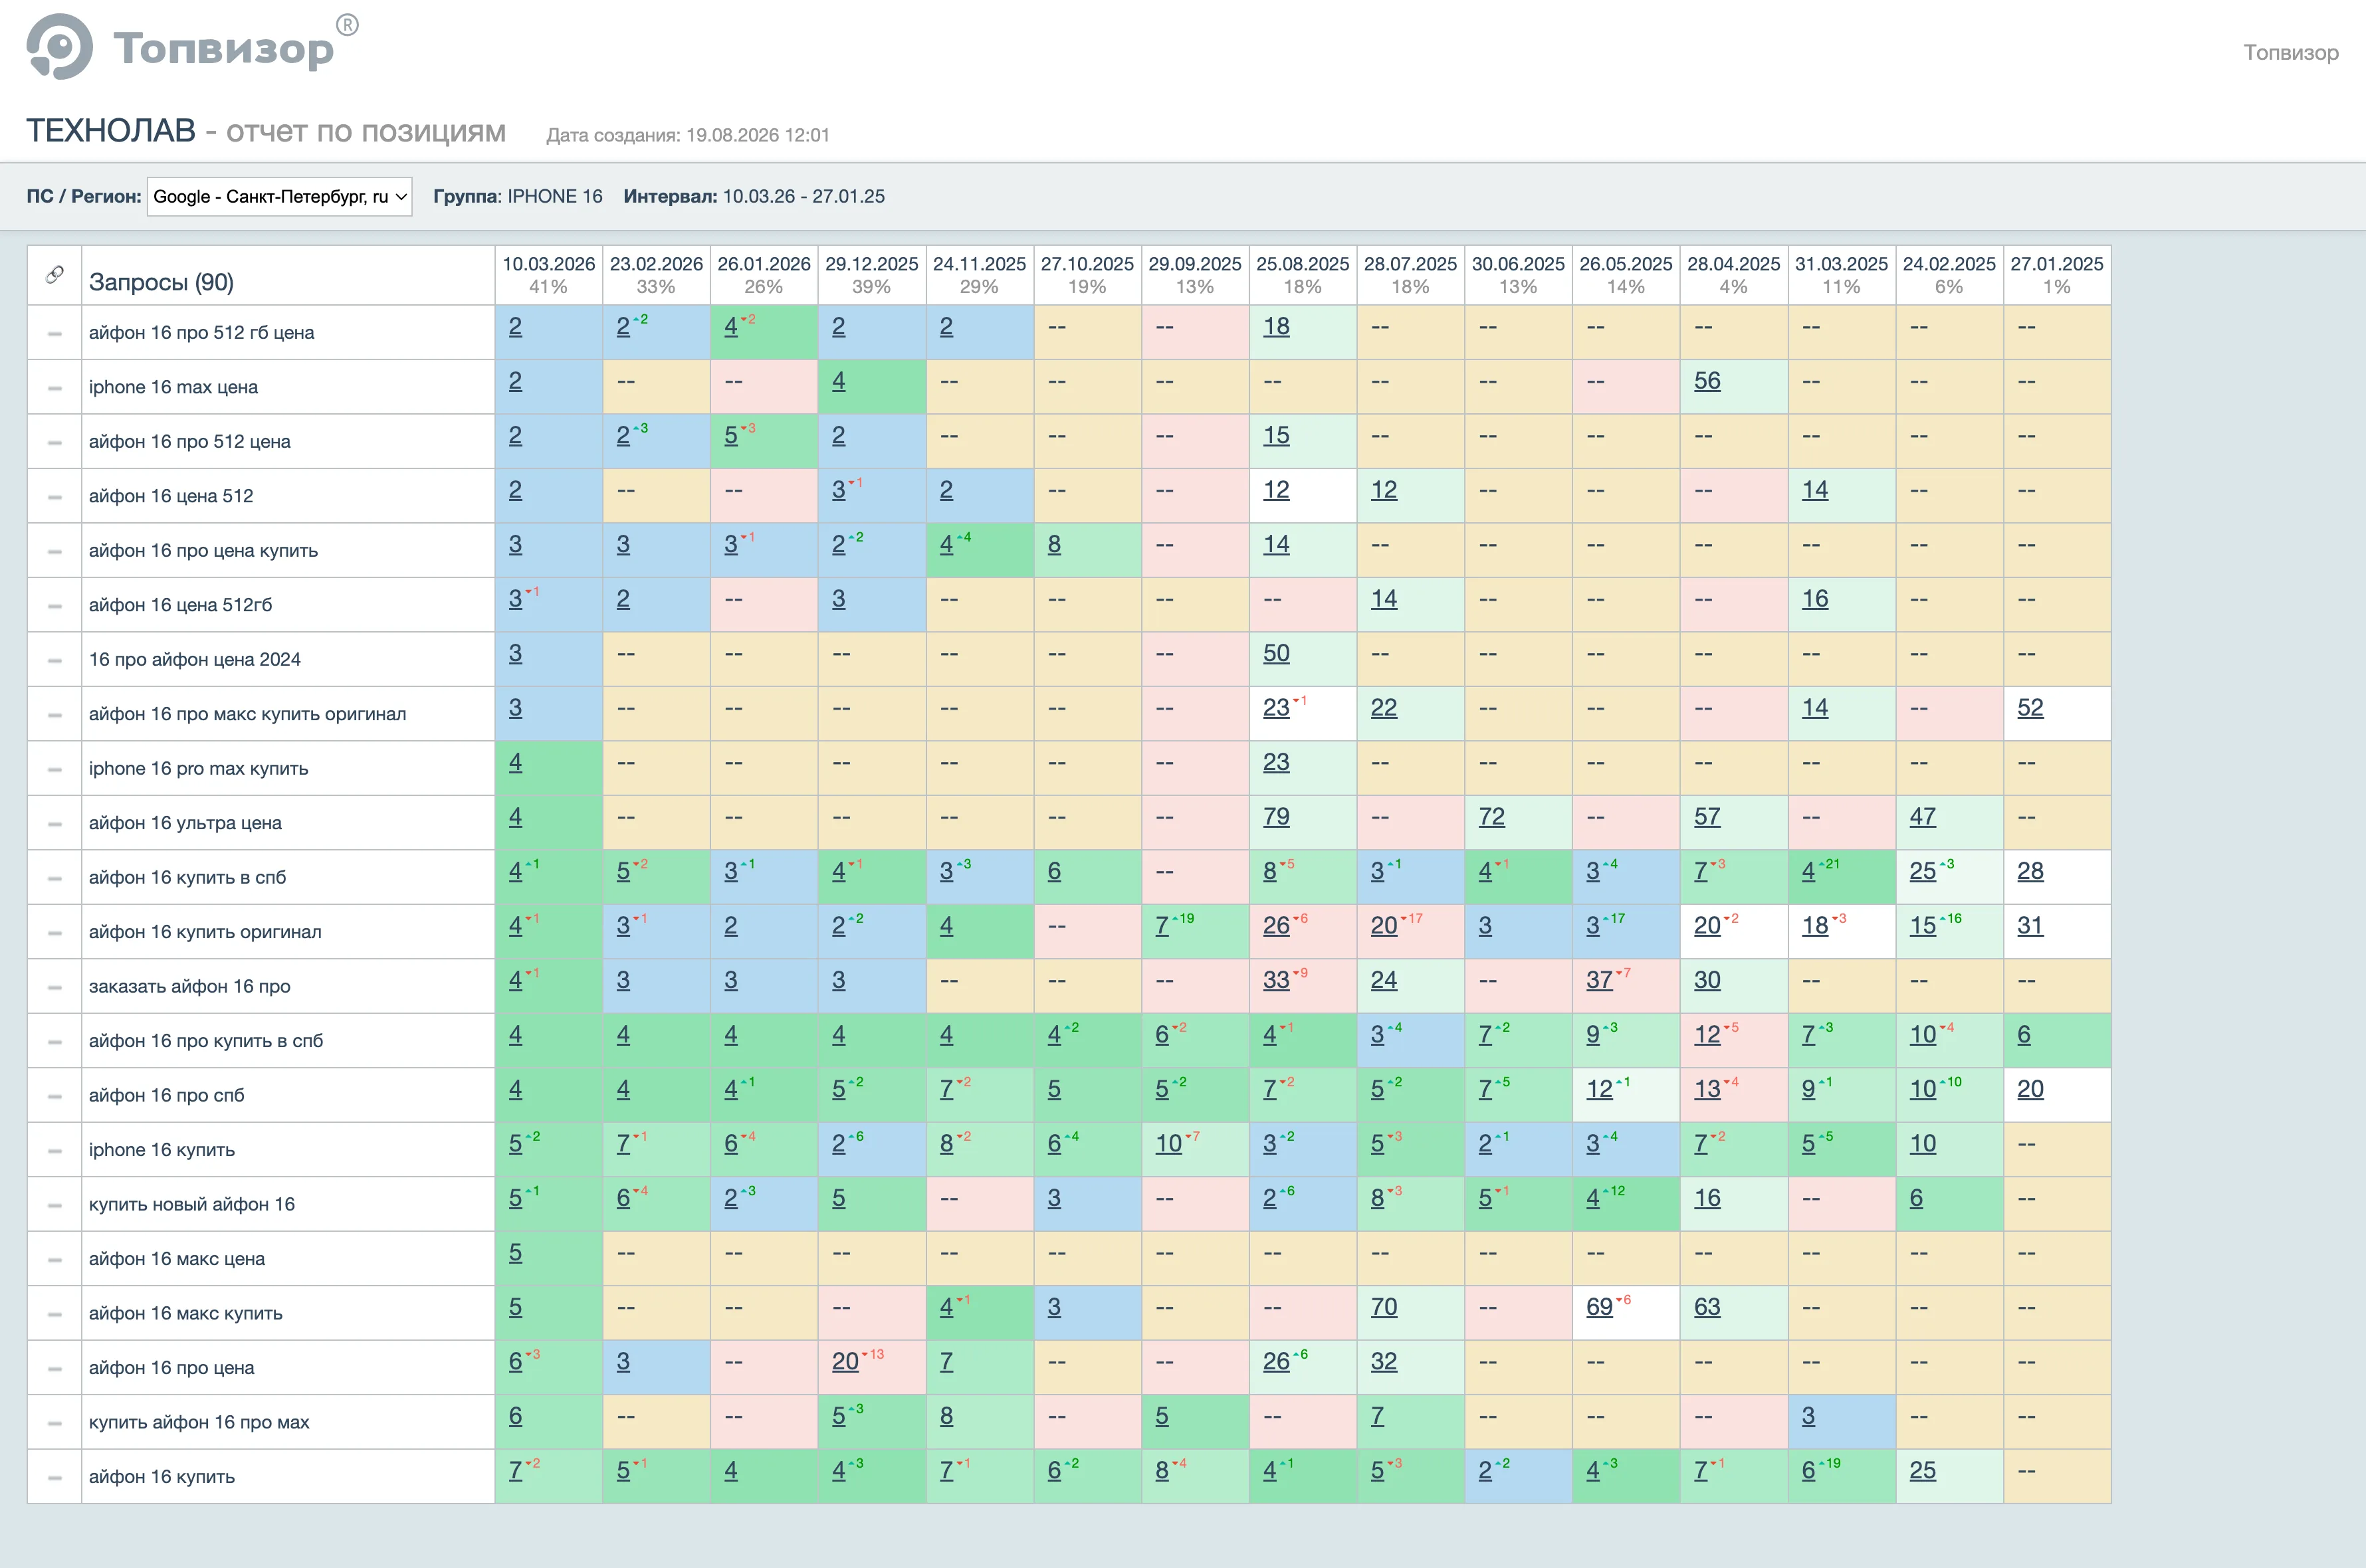Click query text айфон 16 про 512 цена

(x=190, y=442)
